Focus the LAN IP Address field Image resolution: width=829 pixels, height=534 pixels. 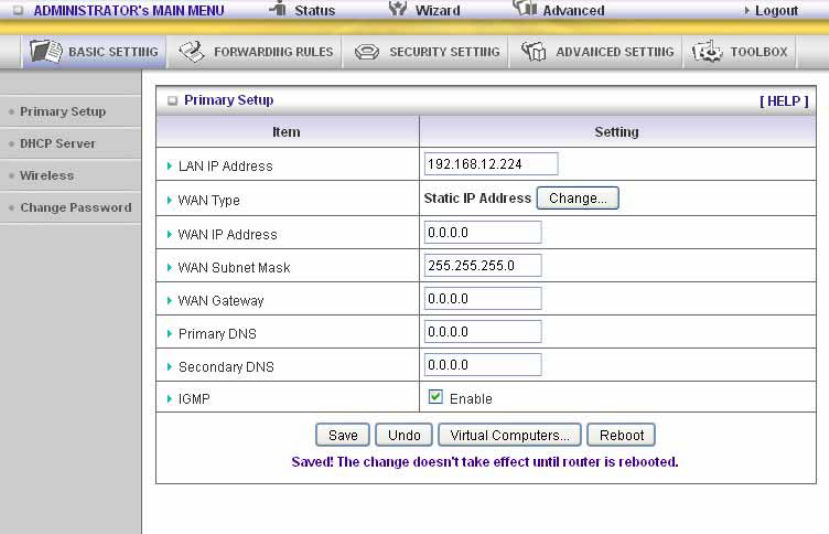coord(491,164)
